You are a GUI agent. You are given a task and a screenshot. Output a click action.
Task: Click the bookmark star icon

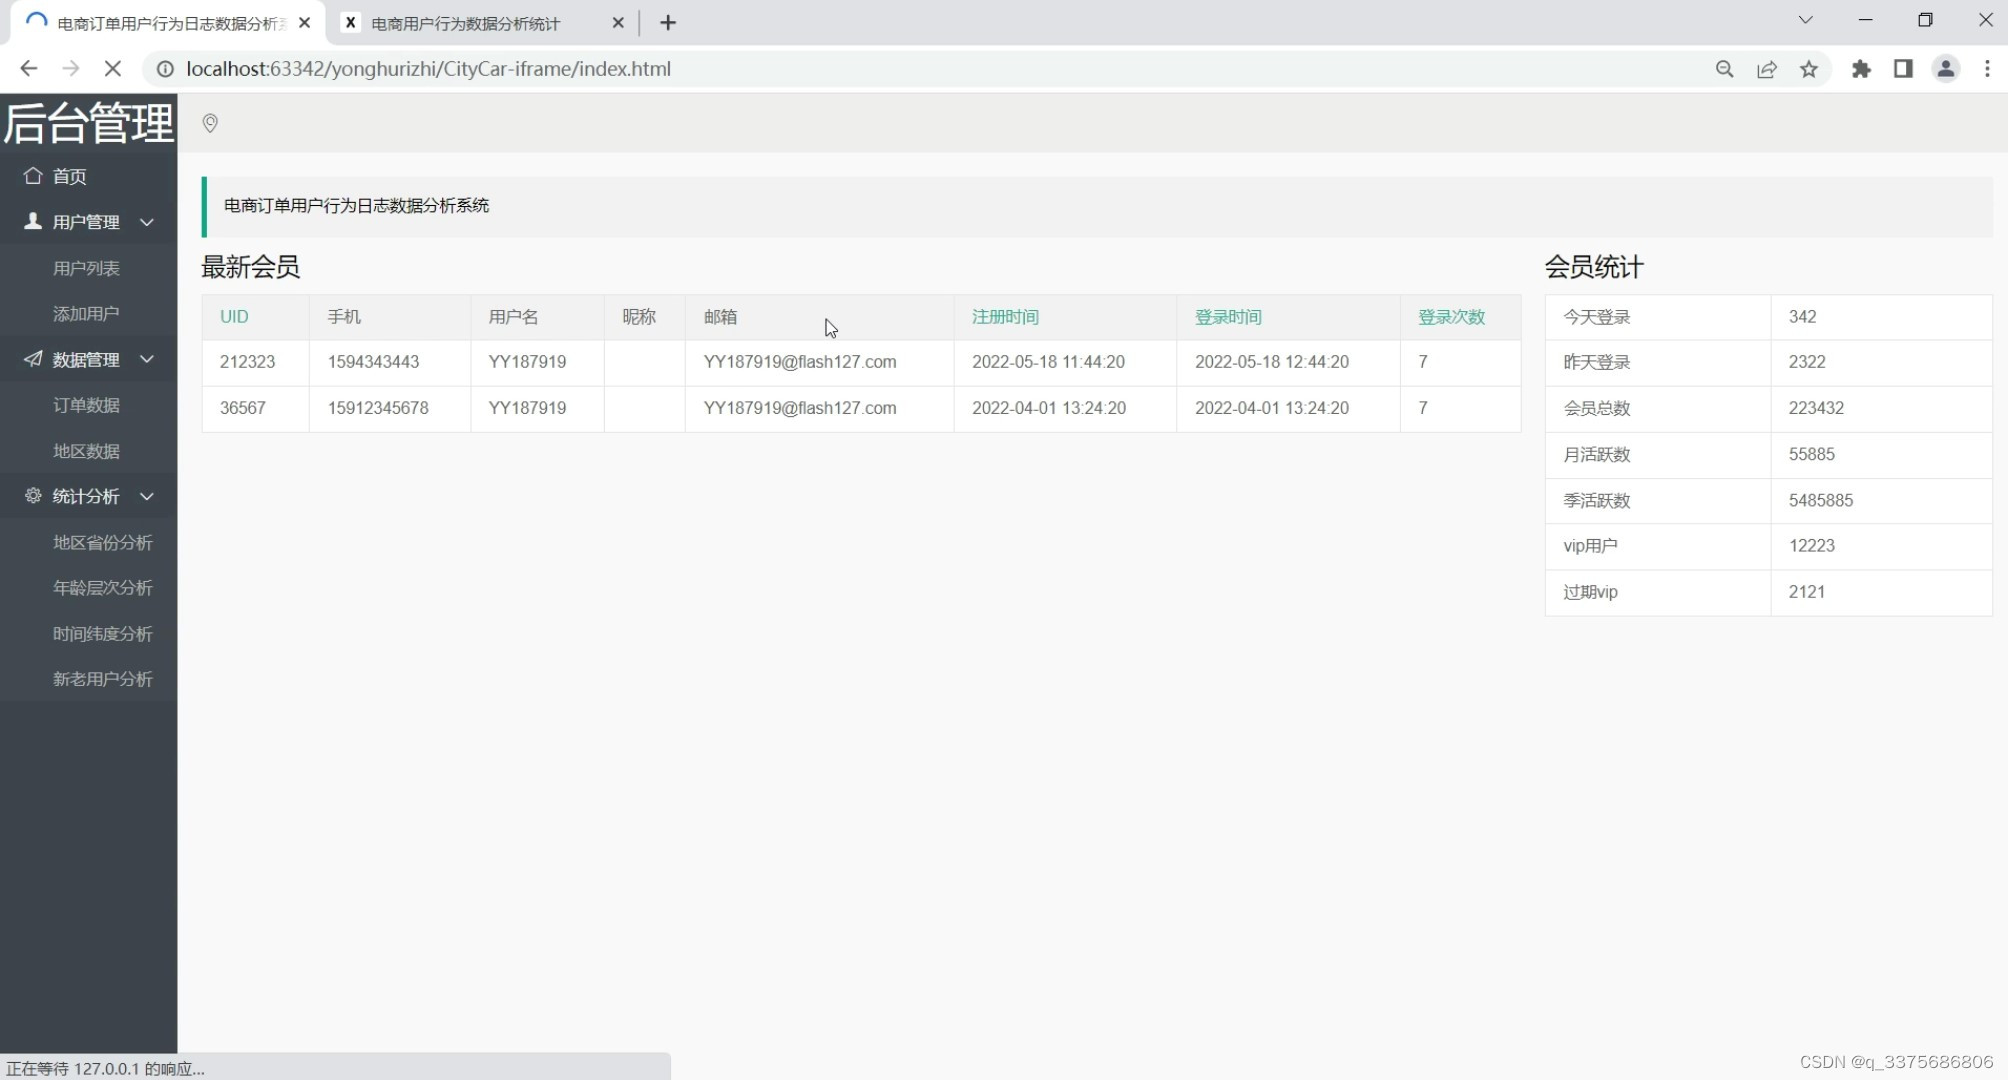coord(1810,69)
